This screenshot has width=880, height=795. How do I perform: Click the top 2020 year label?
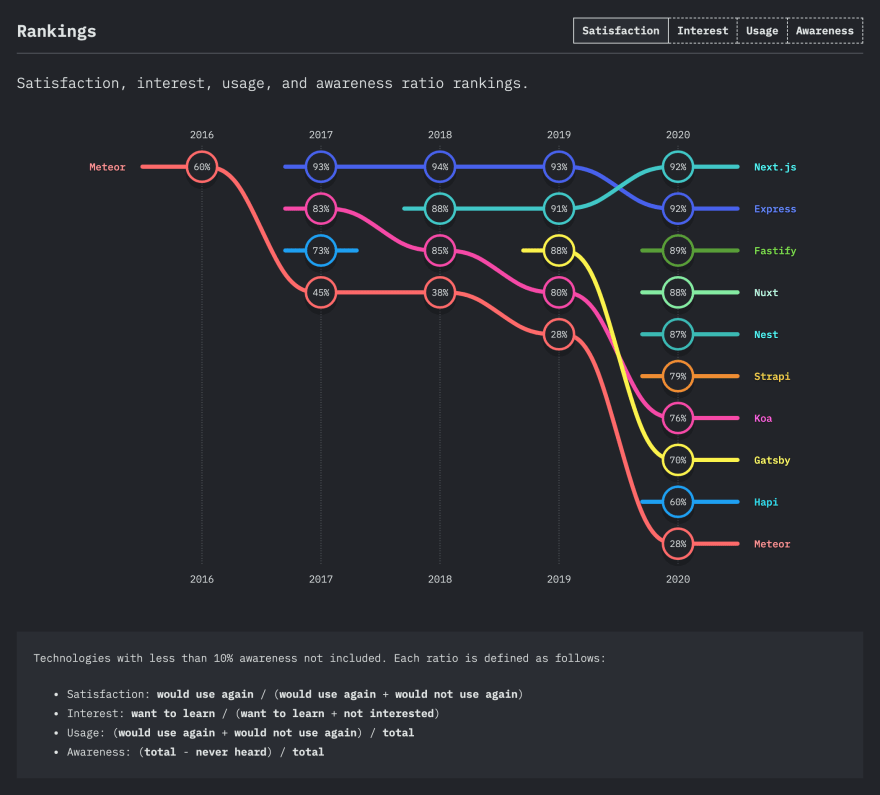(x=678, y=135)
